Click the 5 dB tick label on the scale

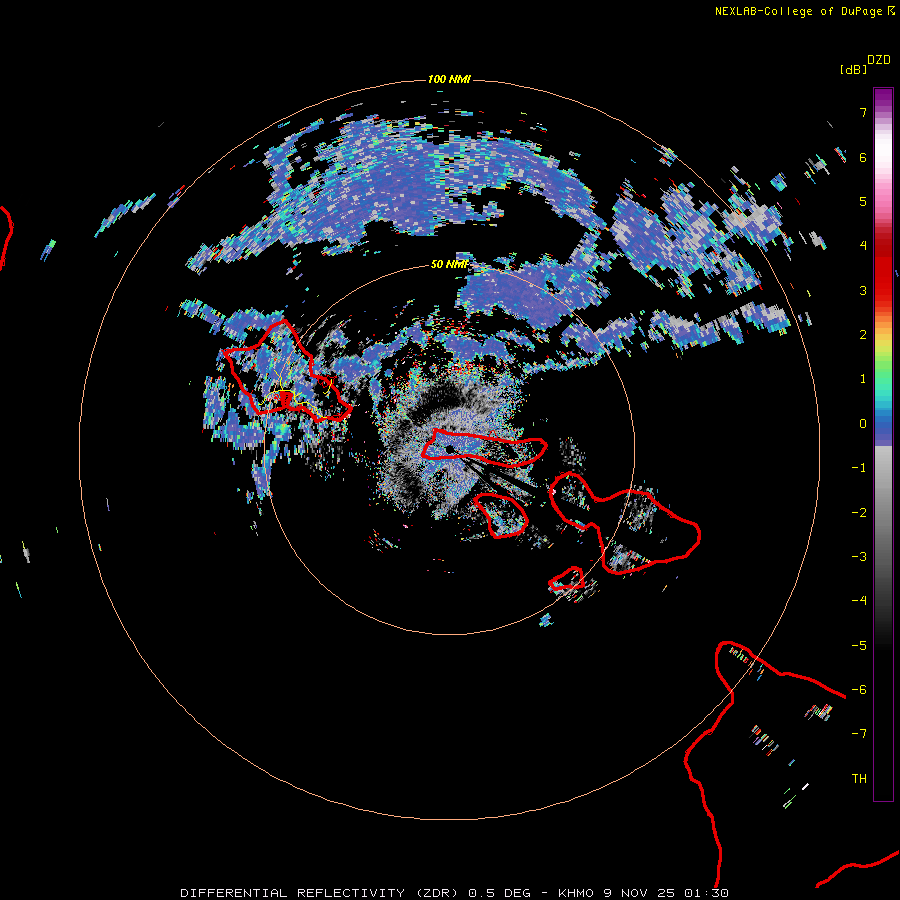click(863, 201)
